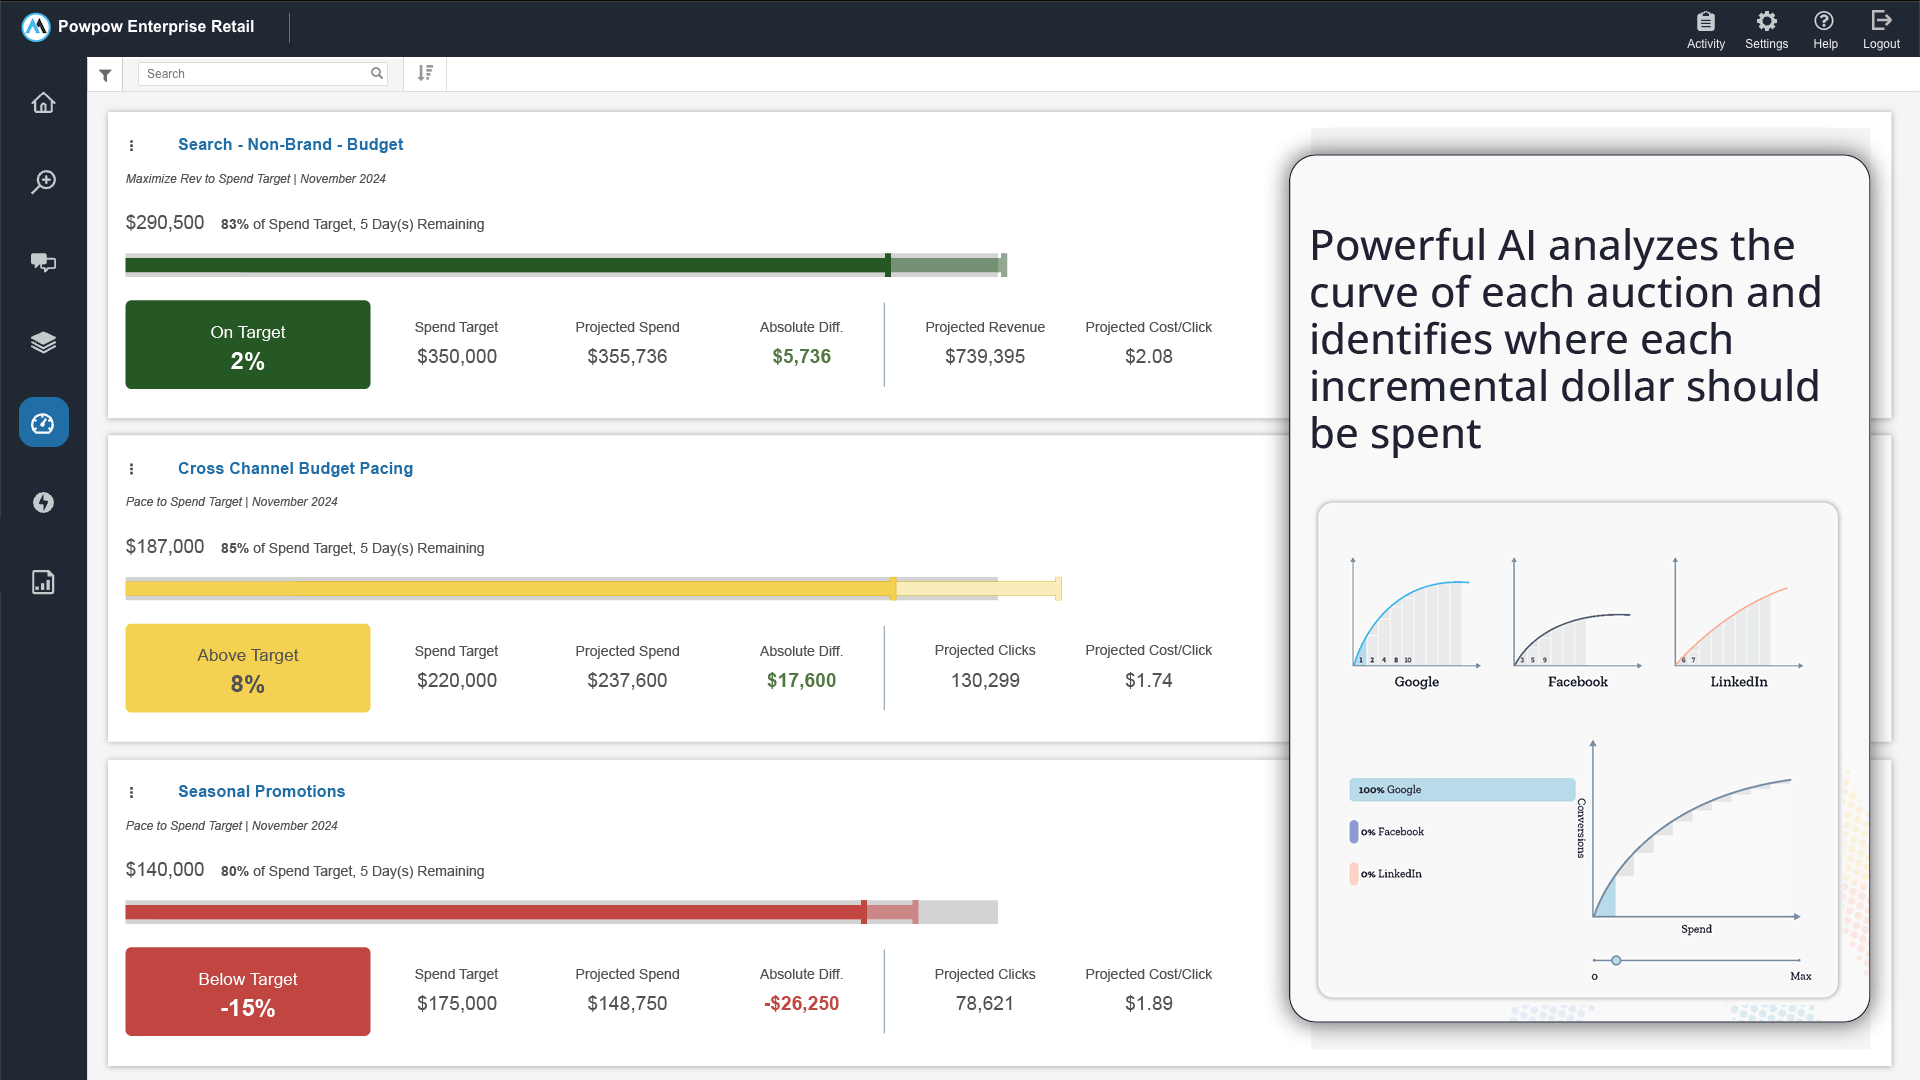Expand options menu for Seasonal Promotions

pyautogui.click(x=132, y=793)
